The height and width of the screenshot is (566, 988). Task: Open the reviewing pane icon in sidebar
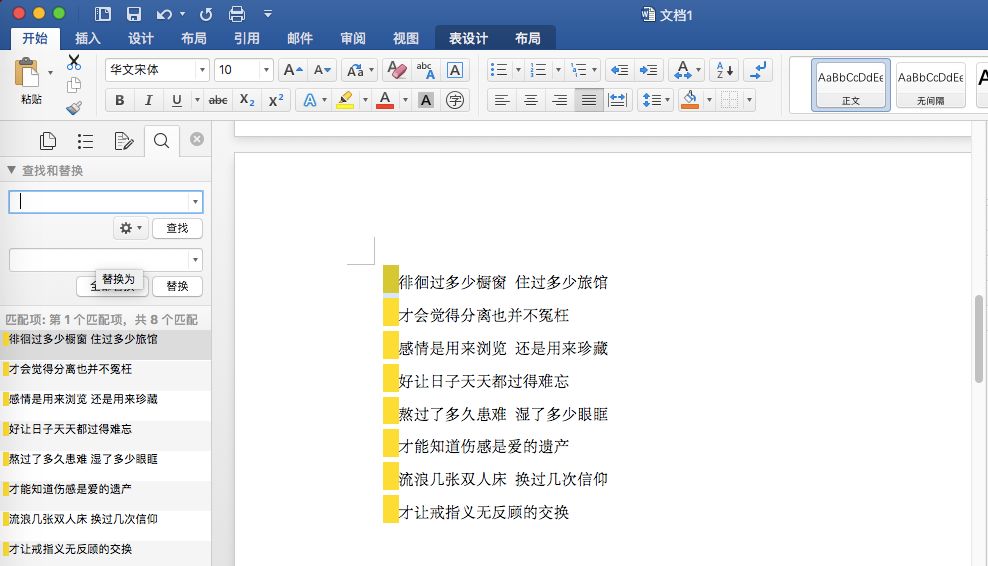[x=124, y=141]
